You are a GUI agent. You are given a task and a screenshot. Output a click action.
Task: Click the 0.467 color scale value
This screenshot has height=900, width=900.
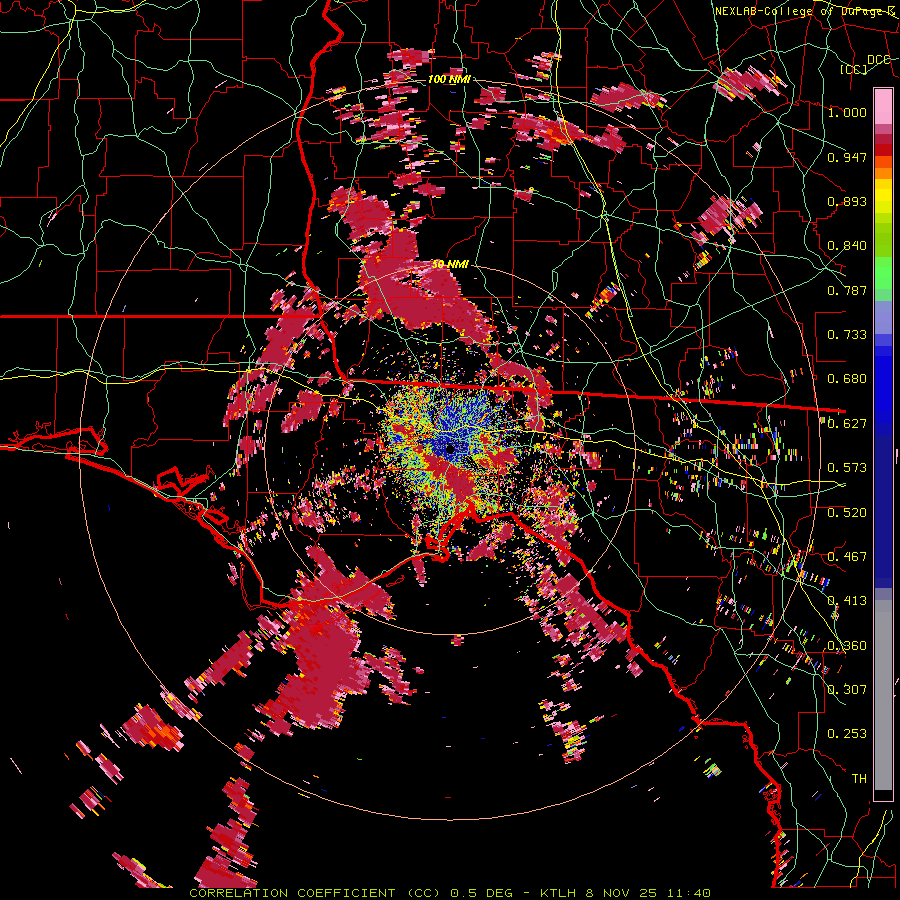(x=847, y=557)
